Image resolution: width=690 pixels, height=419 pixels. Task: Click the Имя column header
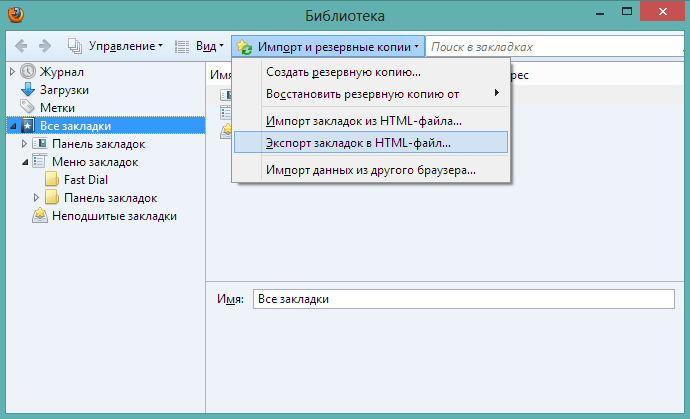(220, 75)
